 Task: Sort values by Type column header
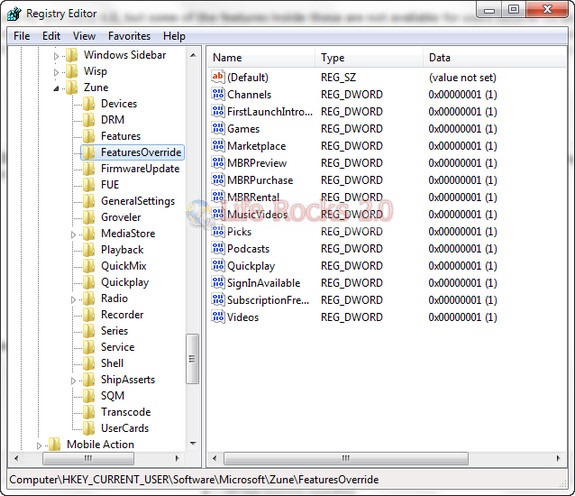[x=369, y=58]
